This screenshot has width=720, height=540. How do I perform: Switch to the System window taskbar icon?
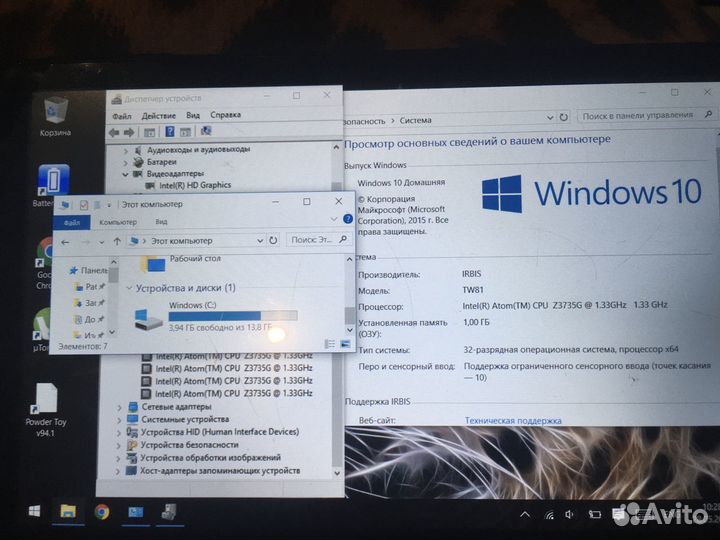(x=135, y=512)
